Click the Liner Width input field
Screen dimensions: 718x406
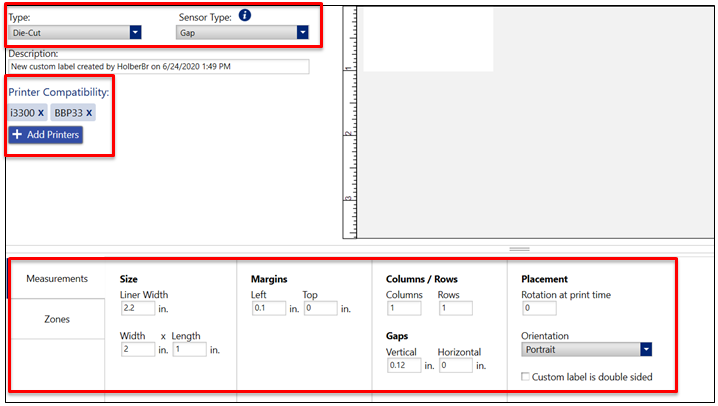pyautogui.click(x=138, y=308)
